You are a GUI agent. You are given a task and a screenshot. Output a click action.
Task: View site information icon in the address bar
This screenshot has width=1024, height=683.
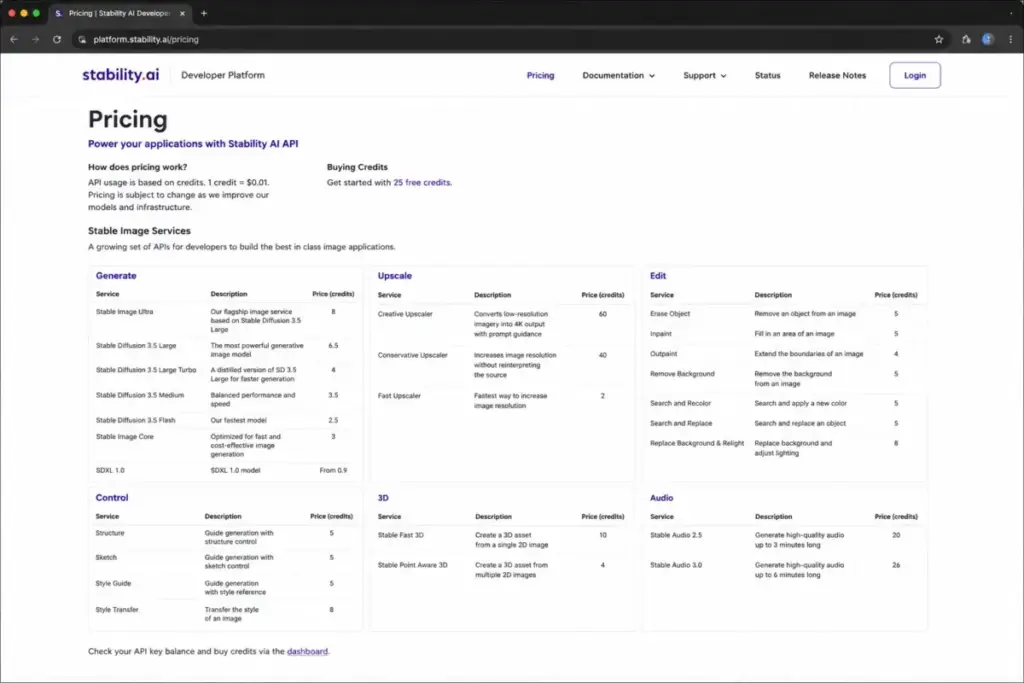(x=82, y=39)
